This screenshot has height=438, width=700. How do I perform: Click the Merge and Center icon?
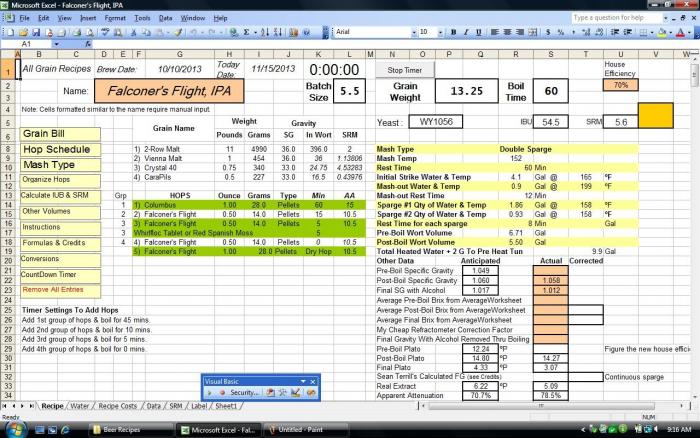pos(533,32)
